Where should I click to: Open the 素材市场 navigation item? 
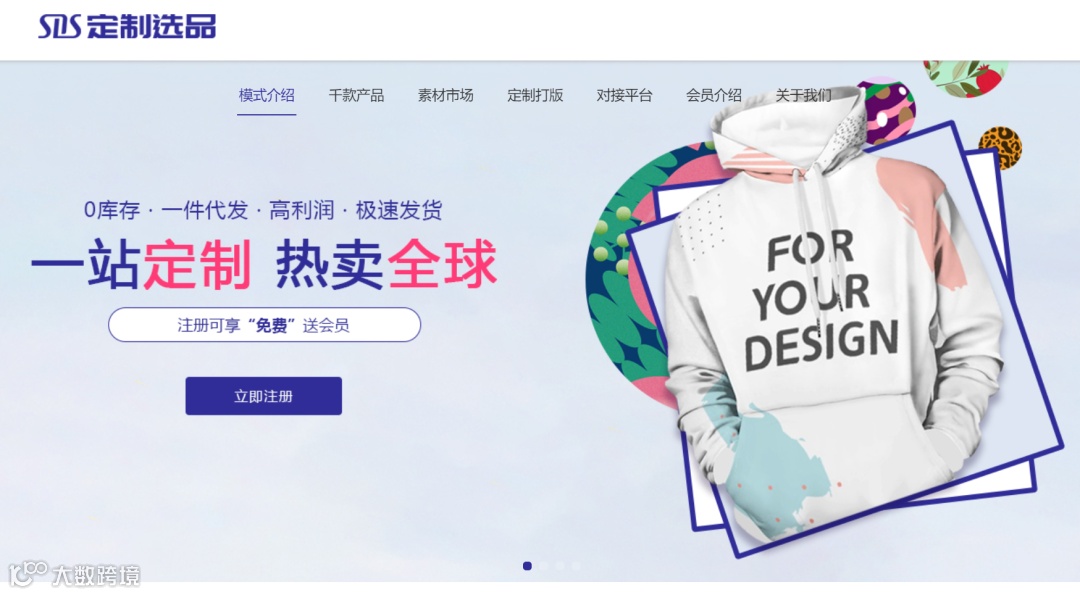click(x=446, y=95)
